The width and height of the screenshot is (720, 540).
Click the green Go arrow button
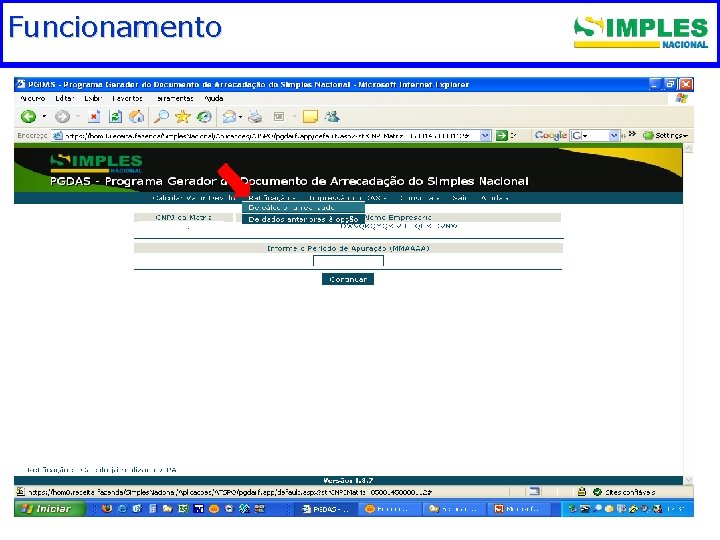[x=501, y=135]
